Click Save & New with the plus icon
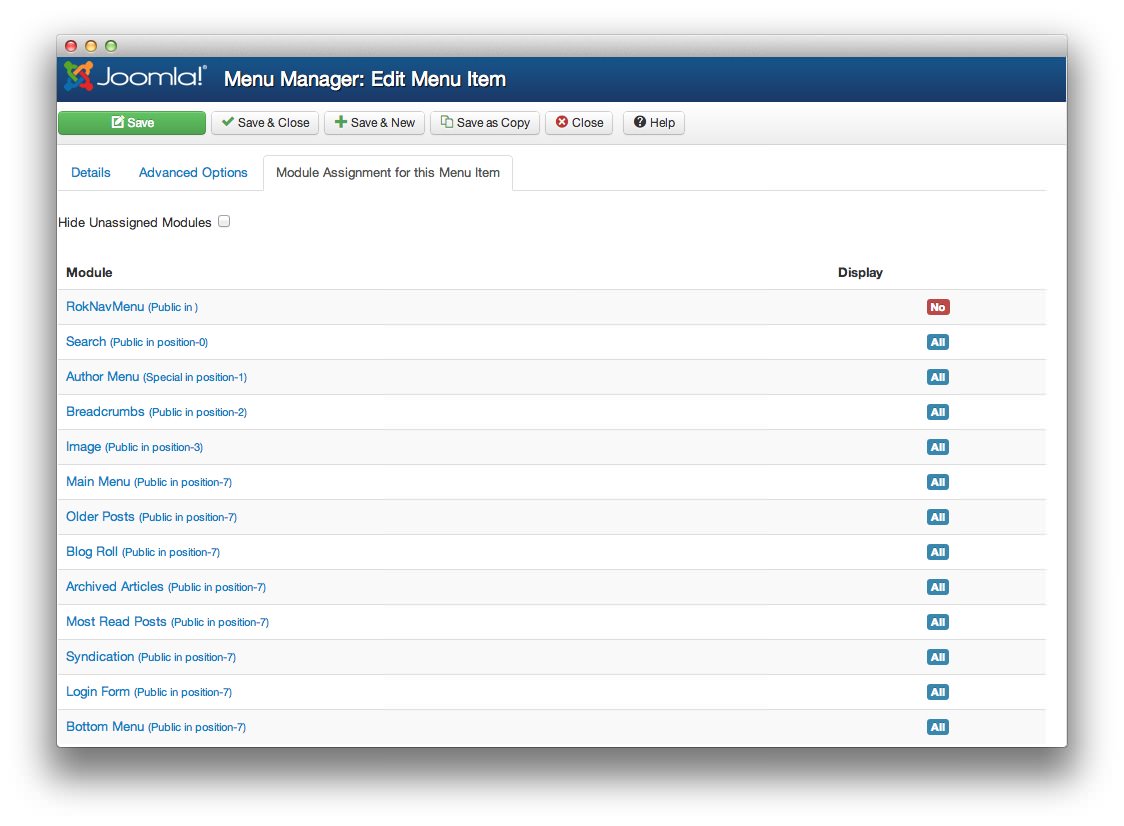1124x826 pixels. click(374, 122)
